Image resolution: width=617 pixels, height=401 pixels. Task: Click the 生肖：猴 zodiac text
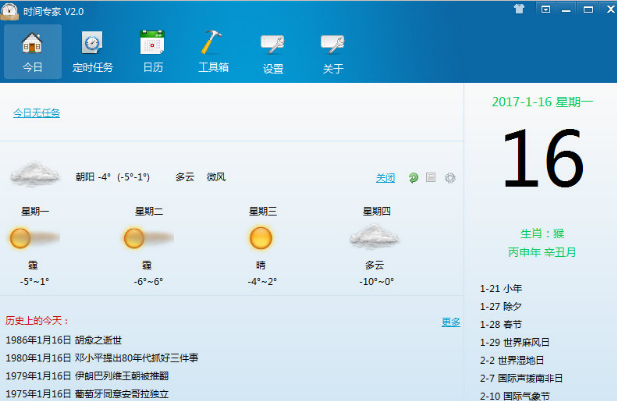[542, 234]
